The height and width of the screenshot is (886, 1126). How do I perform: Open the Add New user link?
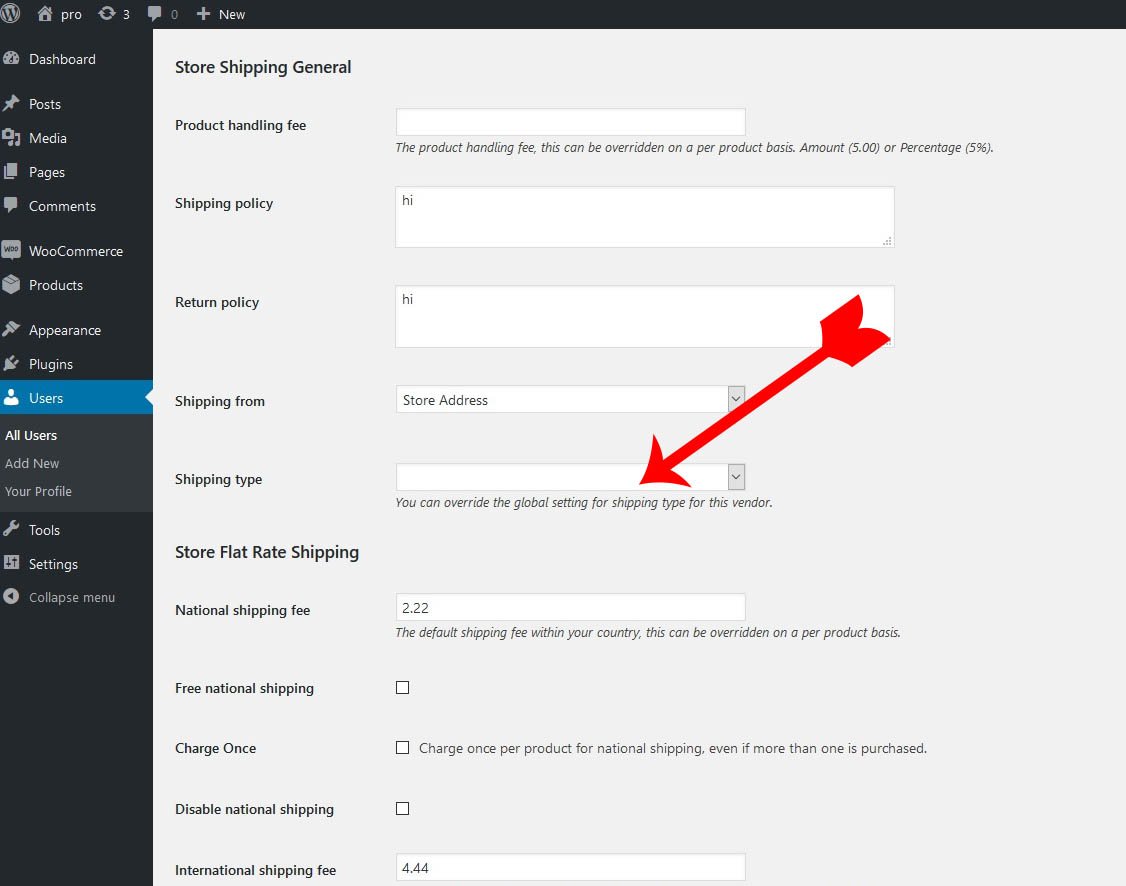pos(32,463)
